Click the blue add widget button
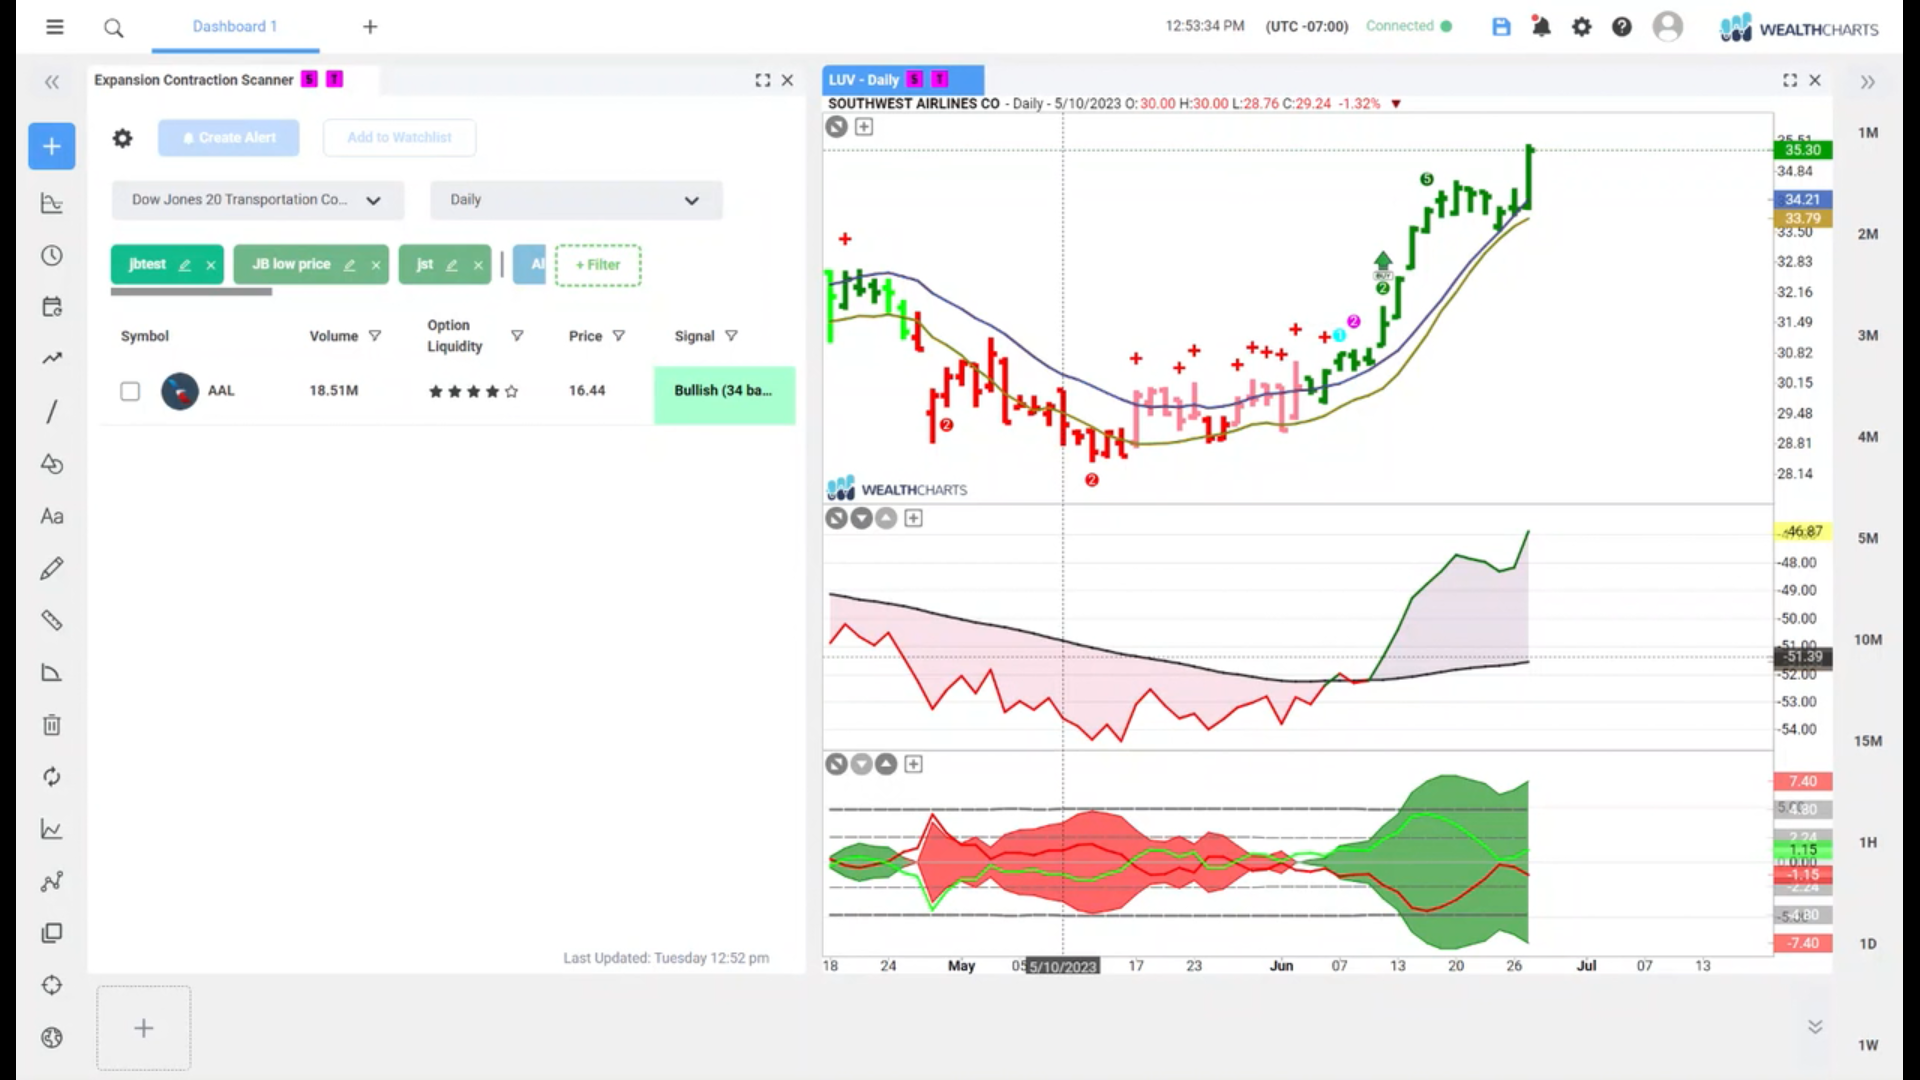Image resolution: width=1920 pixels, height=1080 pixels. pos(52,146)
